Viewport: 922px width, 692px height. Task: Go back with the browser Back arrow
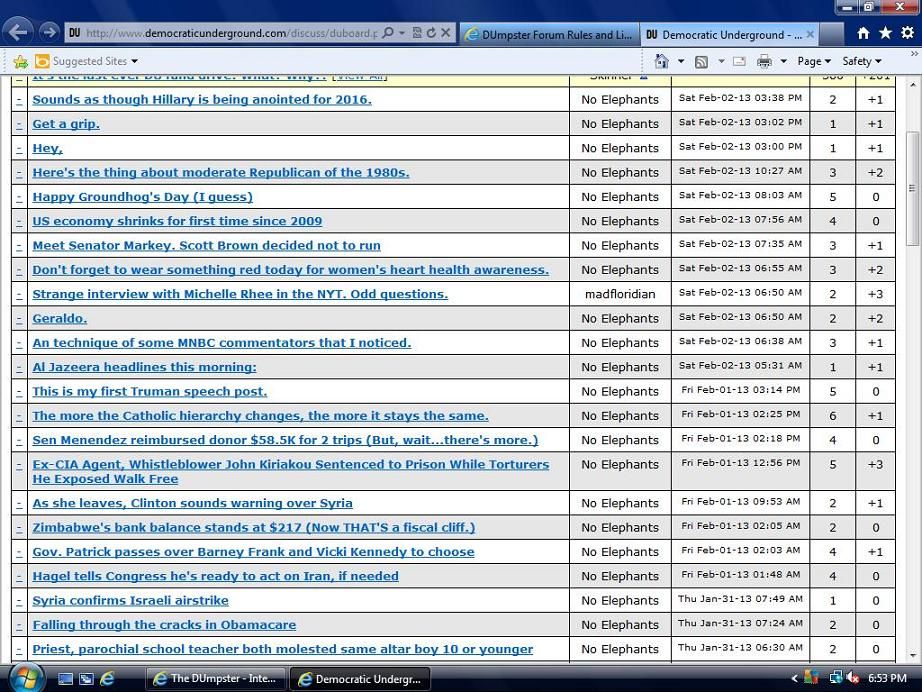(x=18, y=32)
